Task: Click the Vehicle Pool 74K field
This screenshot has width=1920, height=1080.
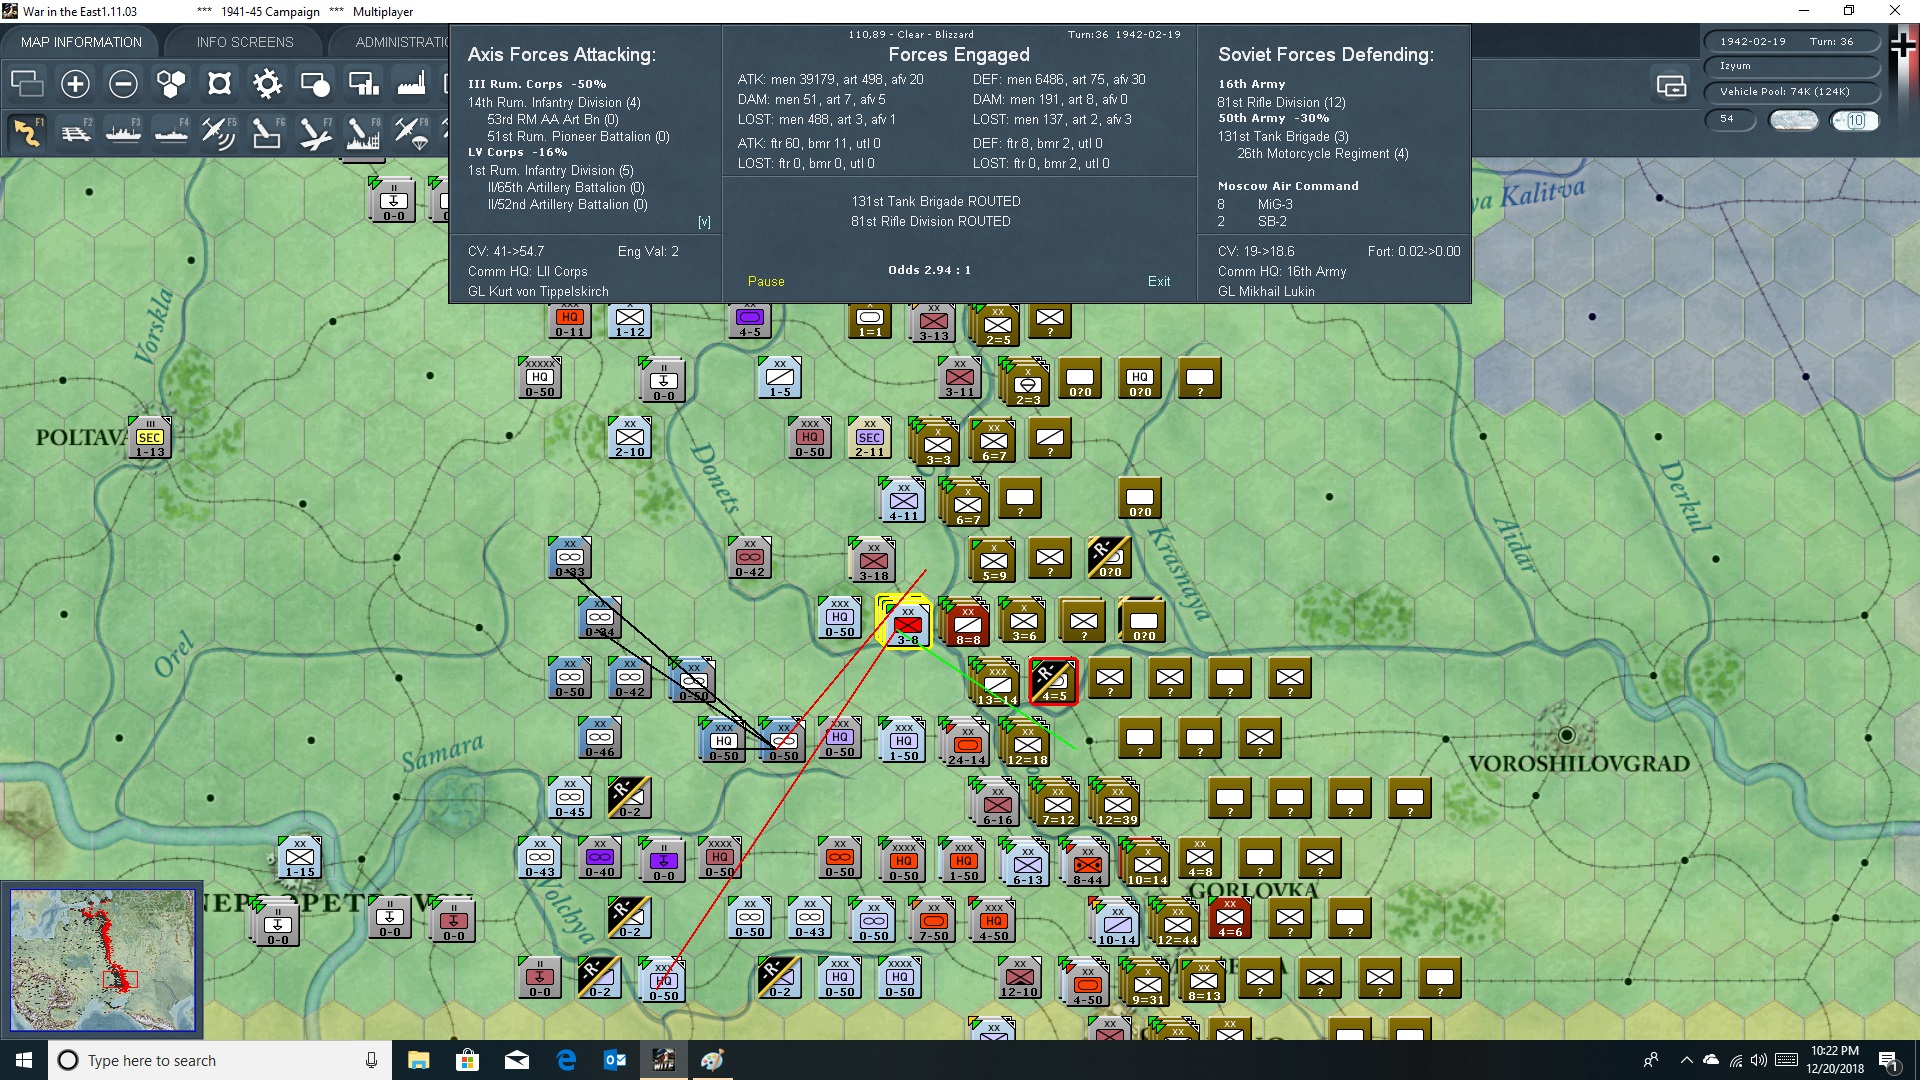Action: pyautogui.click(x=1792, y=92)
